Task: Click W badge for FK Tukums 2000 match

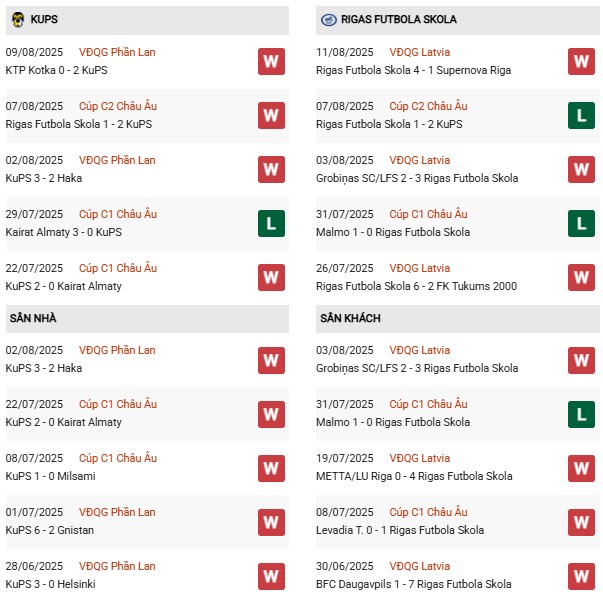Action: [581, 278]
